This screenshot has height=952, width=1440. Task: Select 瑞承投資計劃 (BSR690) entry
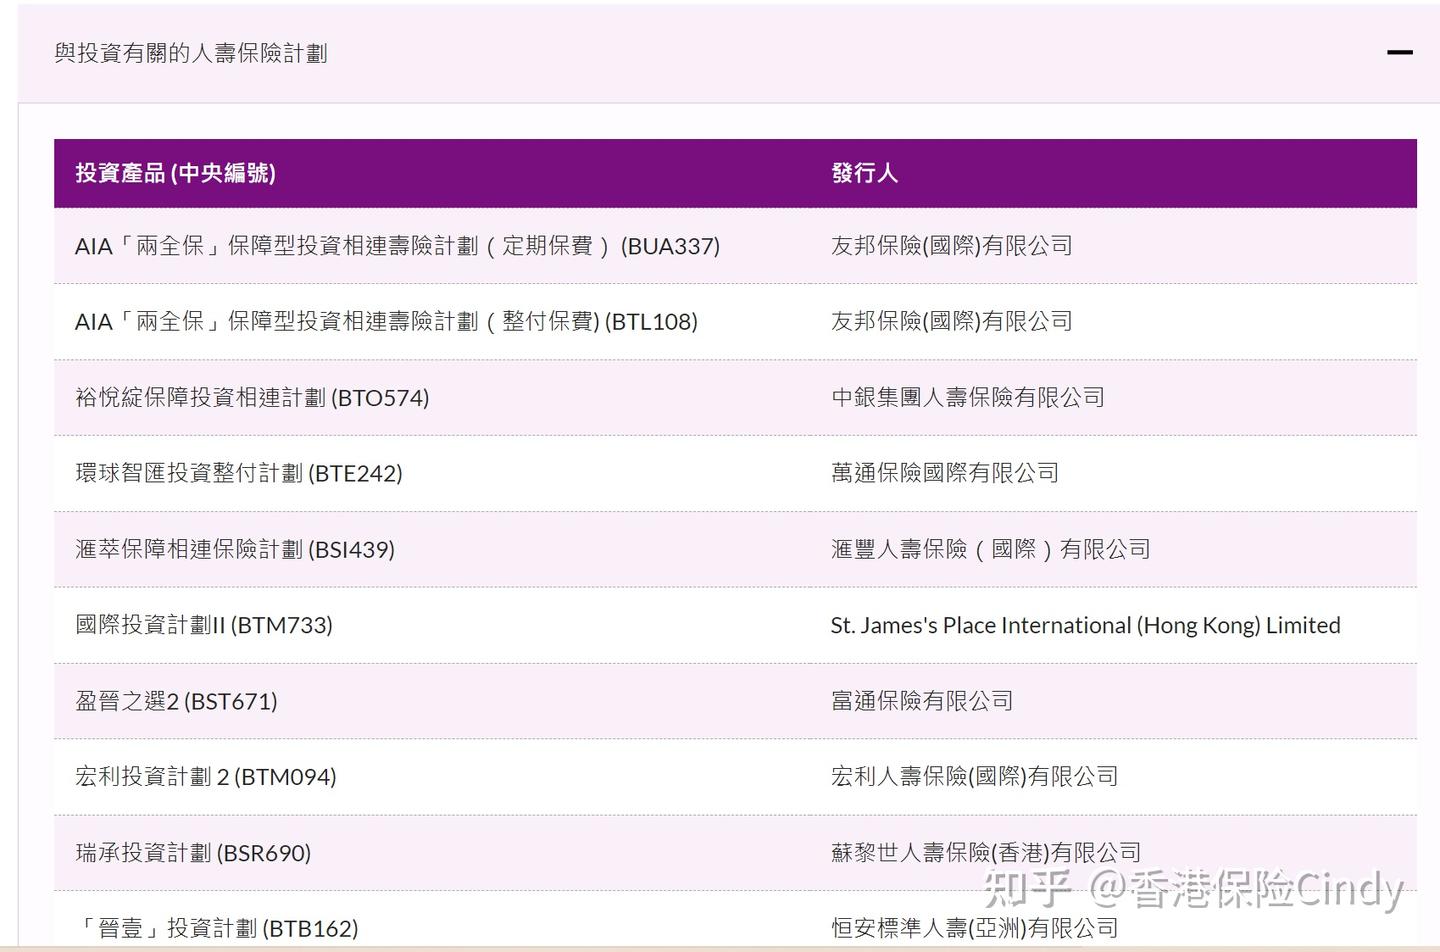[x=193, y=853]
